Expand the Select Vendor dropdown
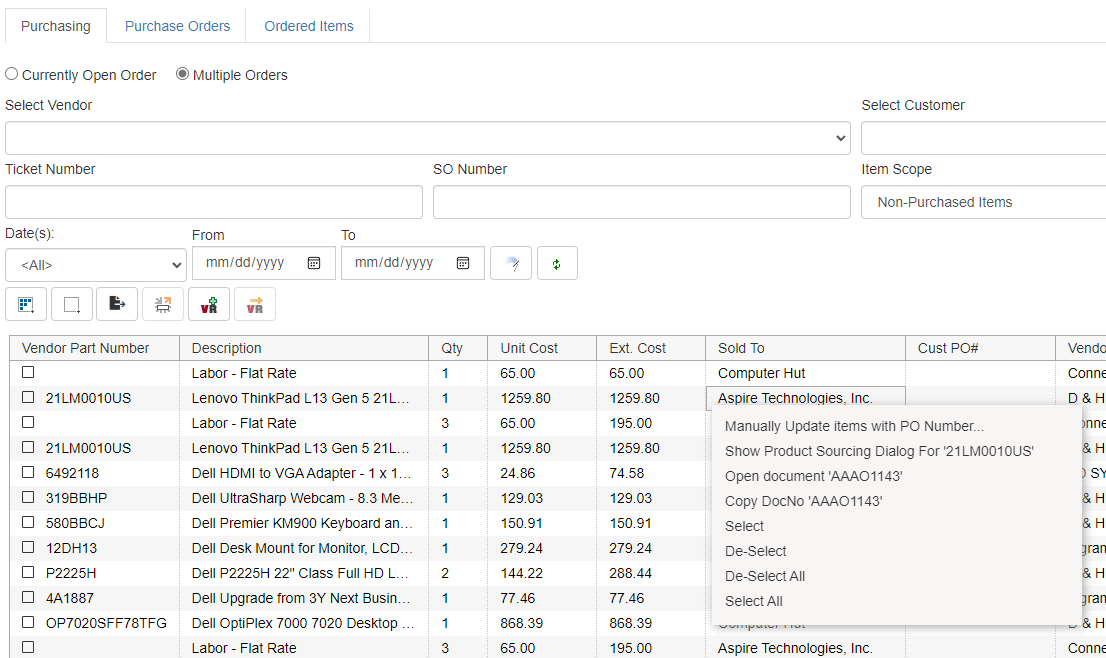1106x658 pixels. (x=427, y=138)
